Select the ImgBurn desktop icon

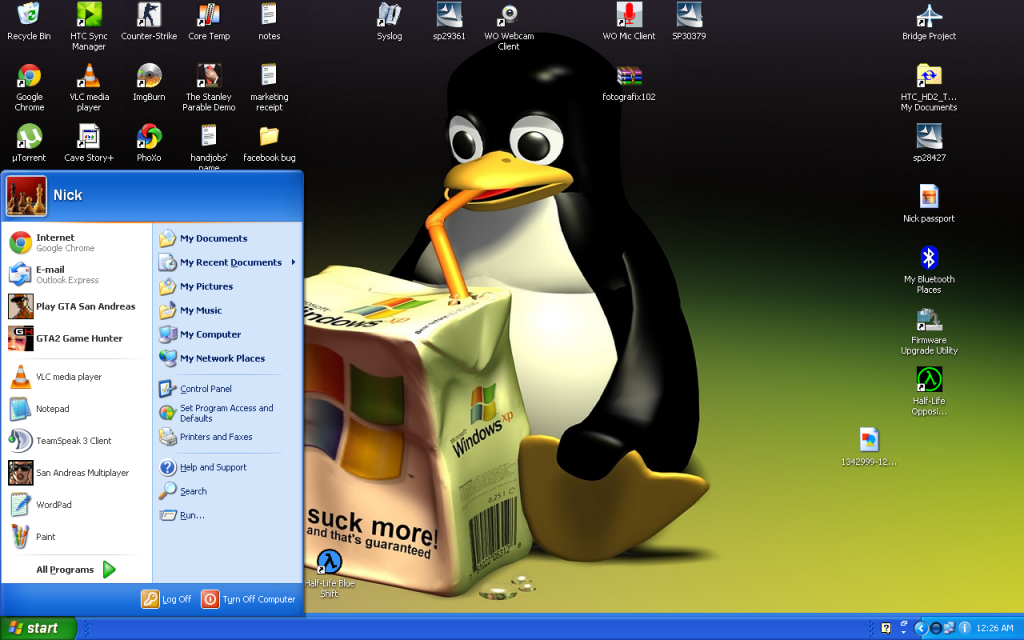click(149, 82)
